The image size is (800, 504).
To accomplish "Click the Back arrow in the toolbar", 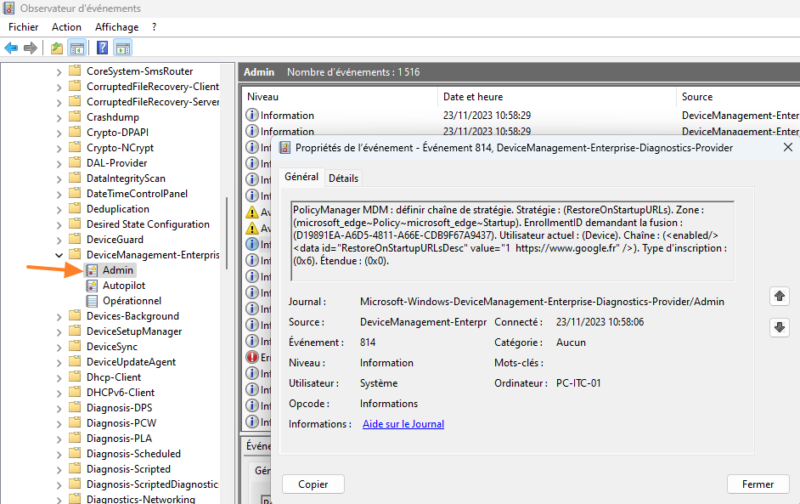I will click(x=11, y=47).
